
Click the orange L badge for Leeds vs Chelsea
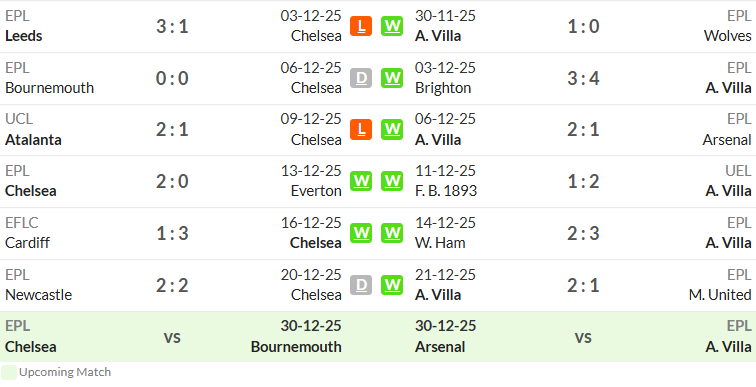[361, 26]
